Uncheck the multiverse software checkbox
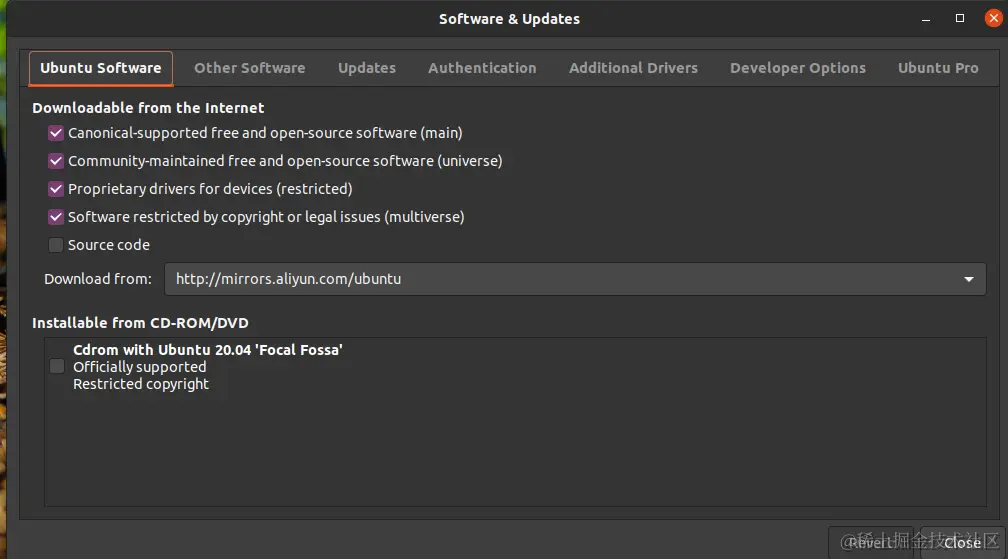Image resolution: width=1008 pixels, height=559 pixels. point(56,217)
